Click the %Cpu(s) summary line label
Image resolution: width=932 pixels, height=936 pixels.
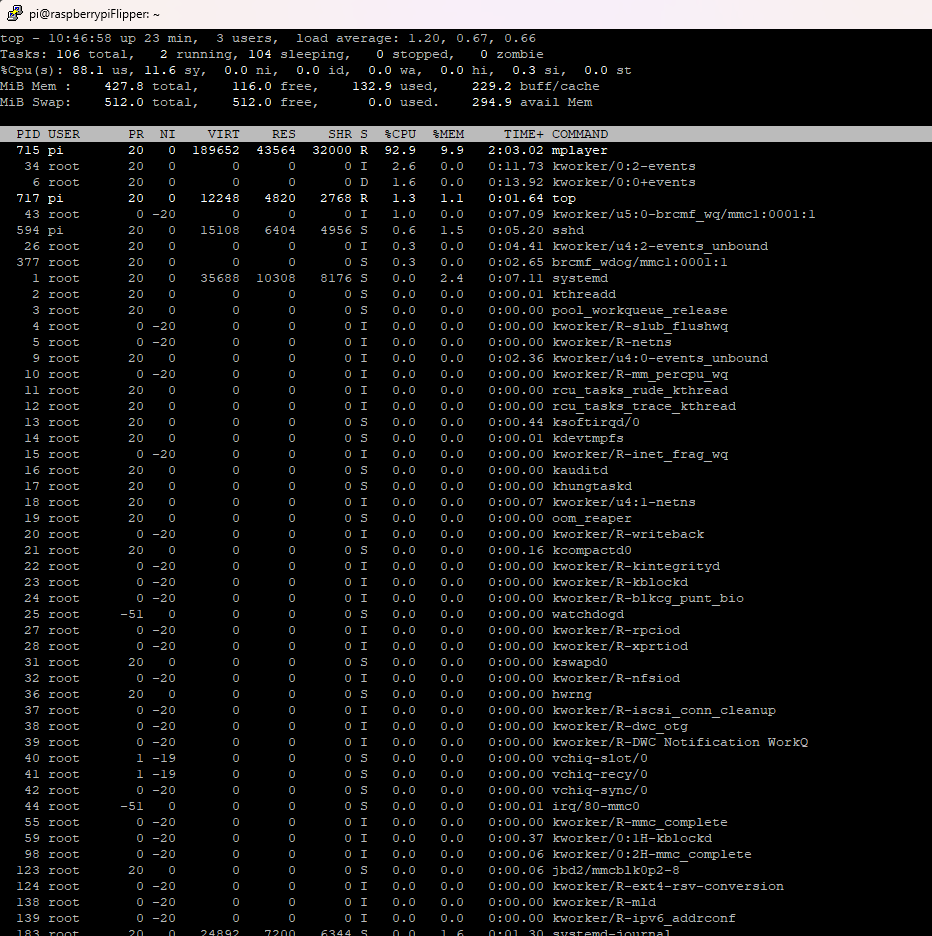click(x=32, y=70)
